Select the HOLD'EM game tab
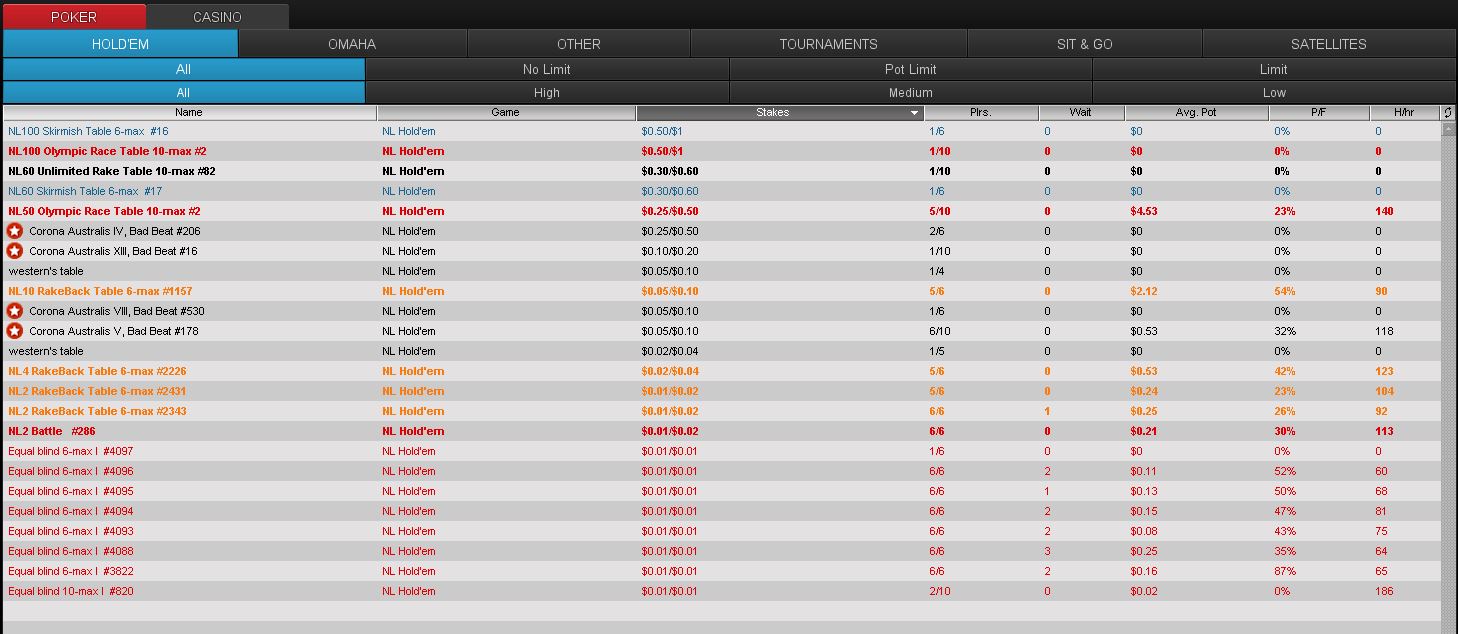The height and width of the screenshot is (634, 1458). 120,44
